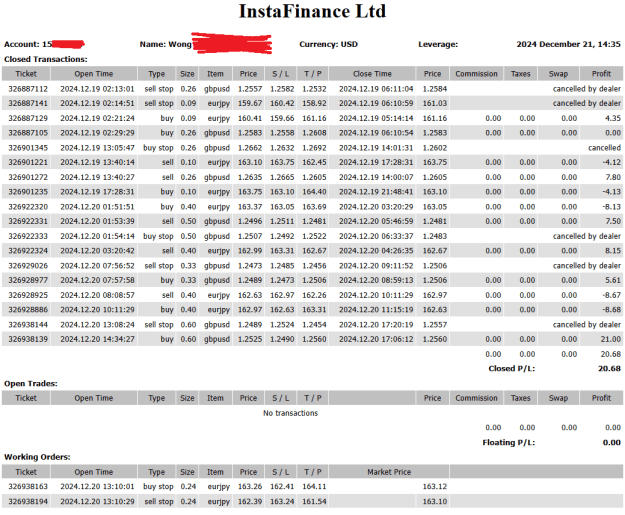The width and height of the screenshot is (625, 515).
Task: Select the profit value 21.00
Action: (611, 339)
